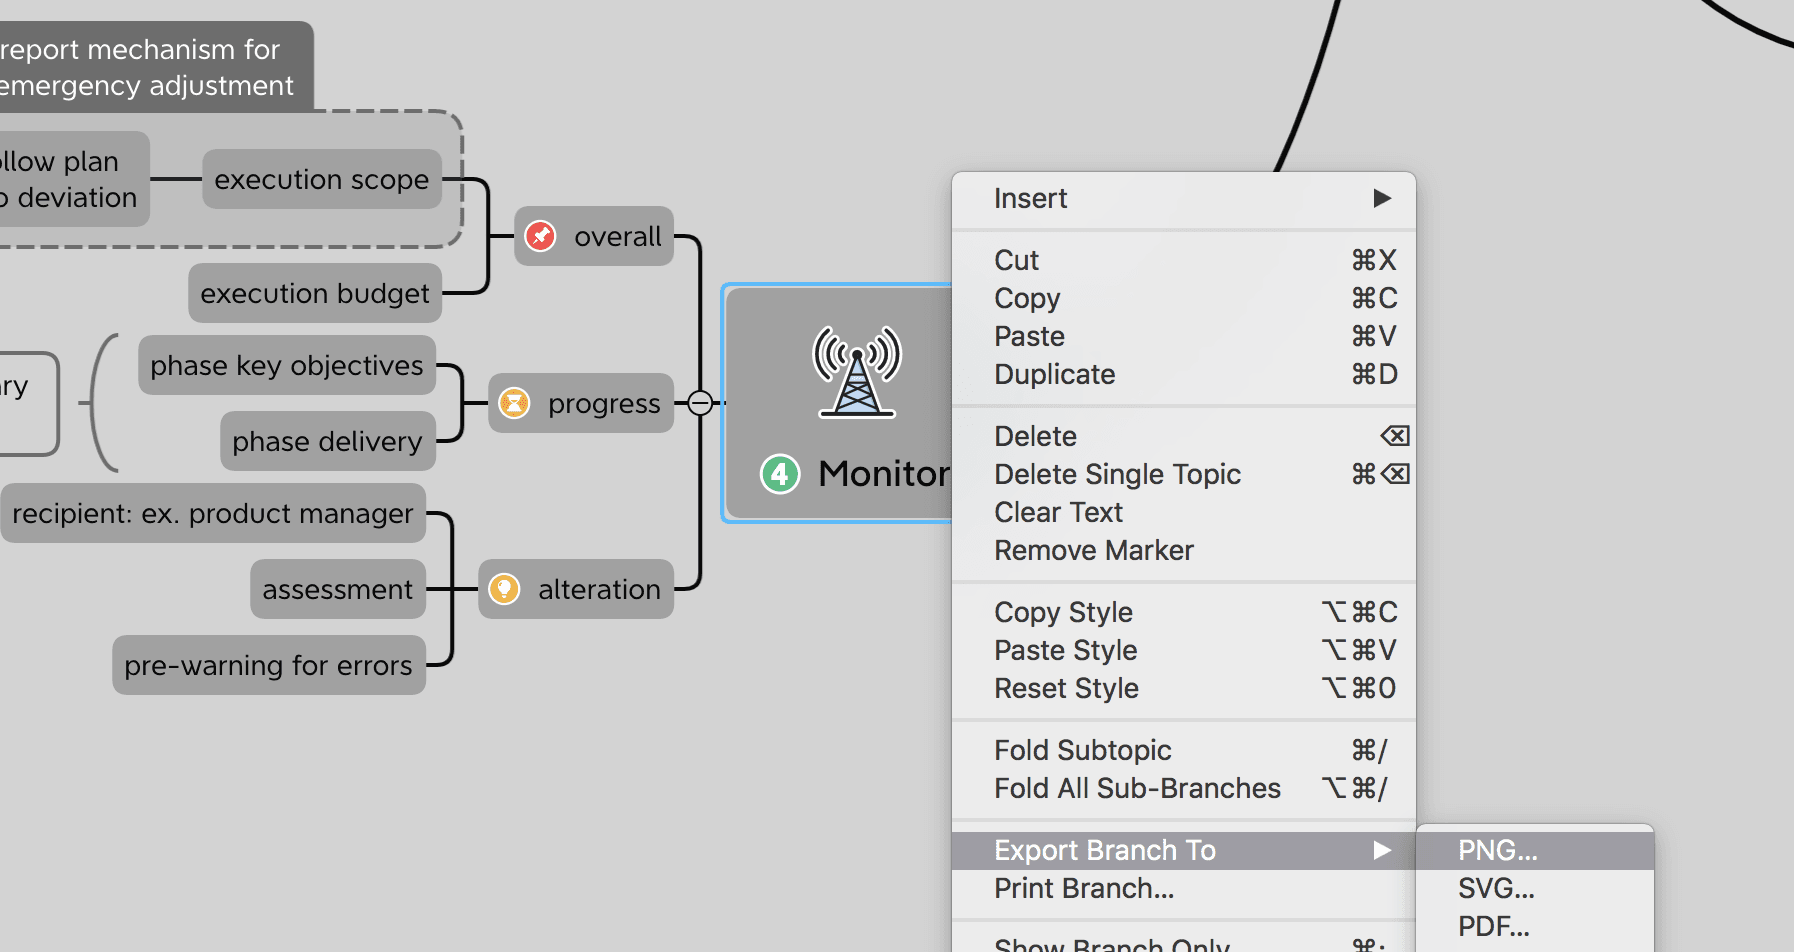
Task: Select Paste Style menu entry
Action: (1184, 650)
